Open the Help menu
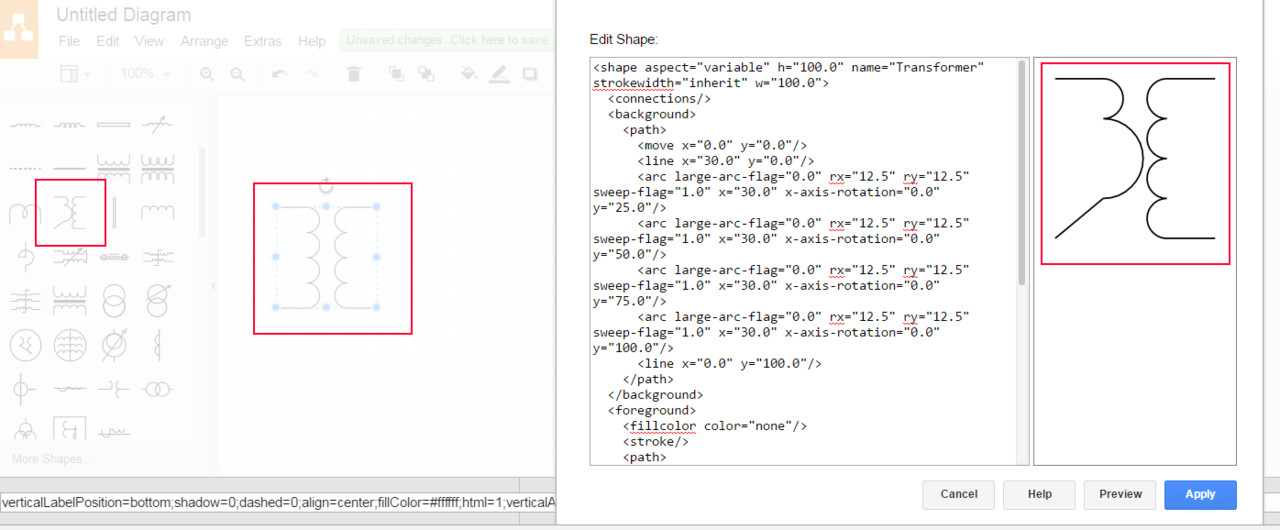 [x=312, y=41]
